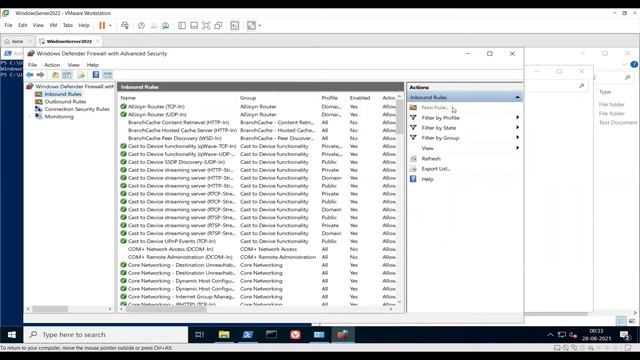Click the Forward arrow in Firewall toolbar
The width and height of the screenshot is (640, 360).
click(x=40, y=75)
